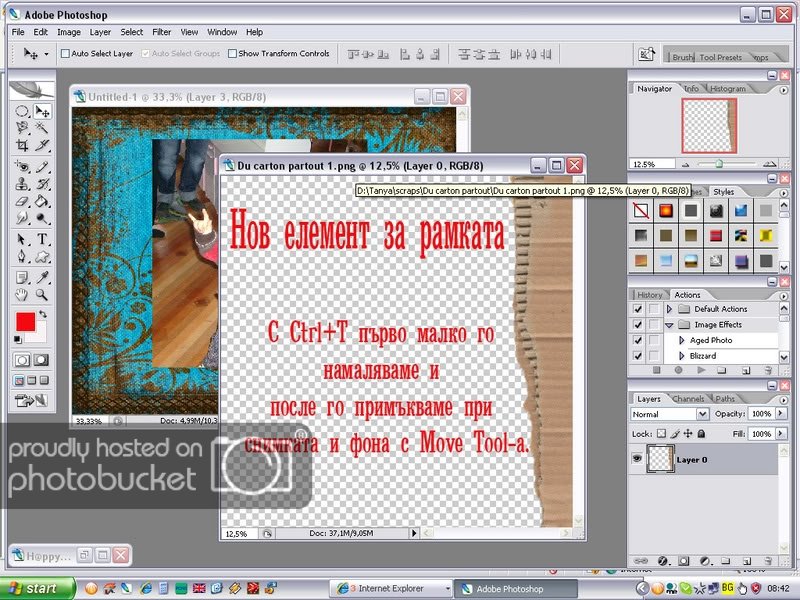Viewport: 800px width, 600px height.
Task: Pick the Crop tool
Action: [22, 145]
